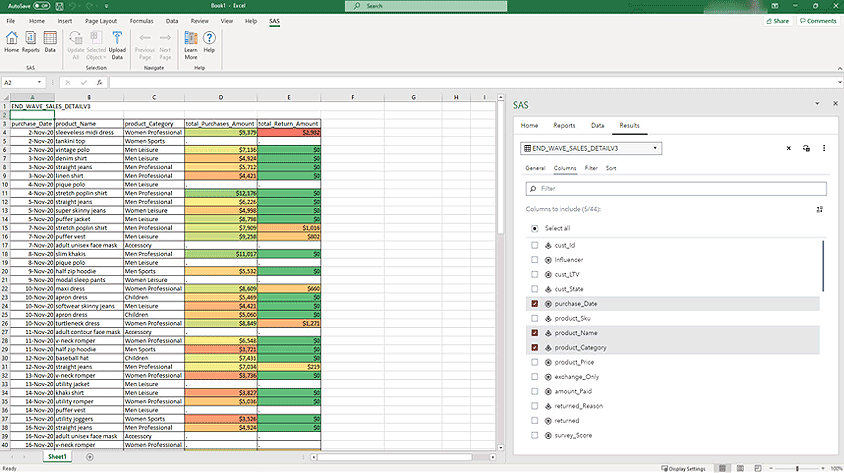Click the Search box in title bar
844x473 pixels.
(426, 6)
